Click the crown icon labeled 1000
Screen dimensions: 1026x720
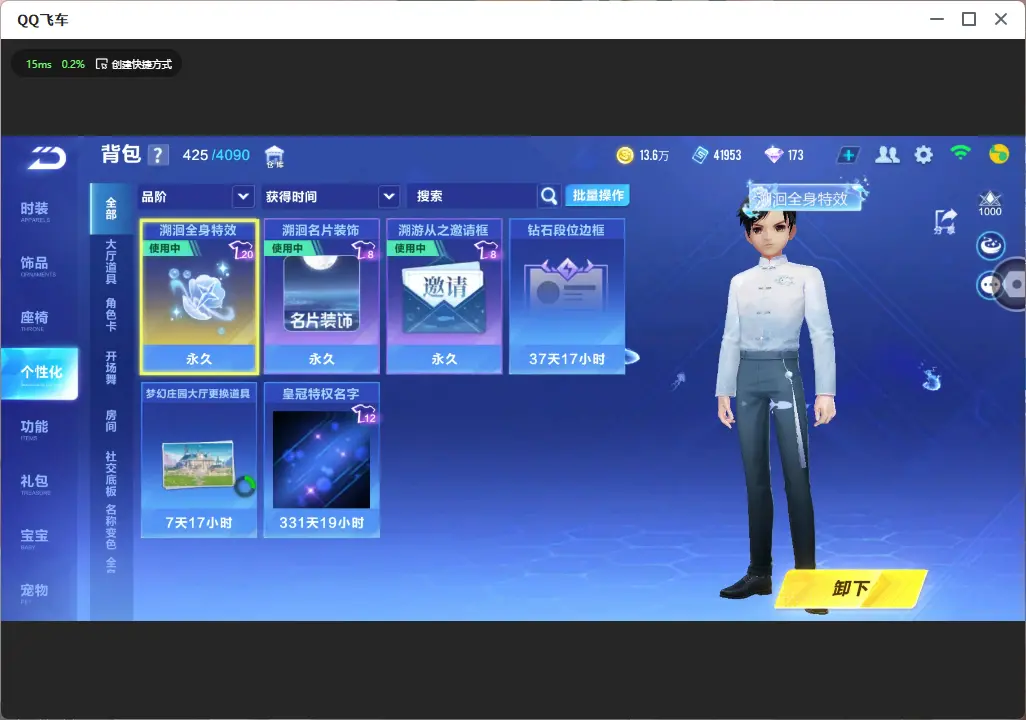tap(990, 204)
